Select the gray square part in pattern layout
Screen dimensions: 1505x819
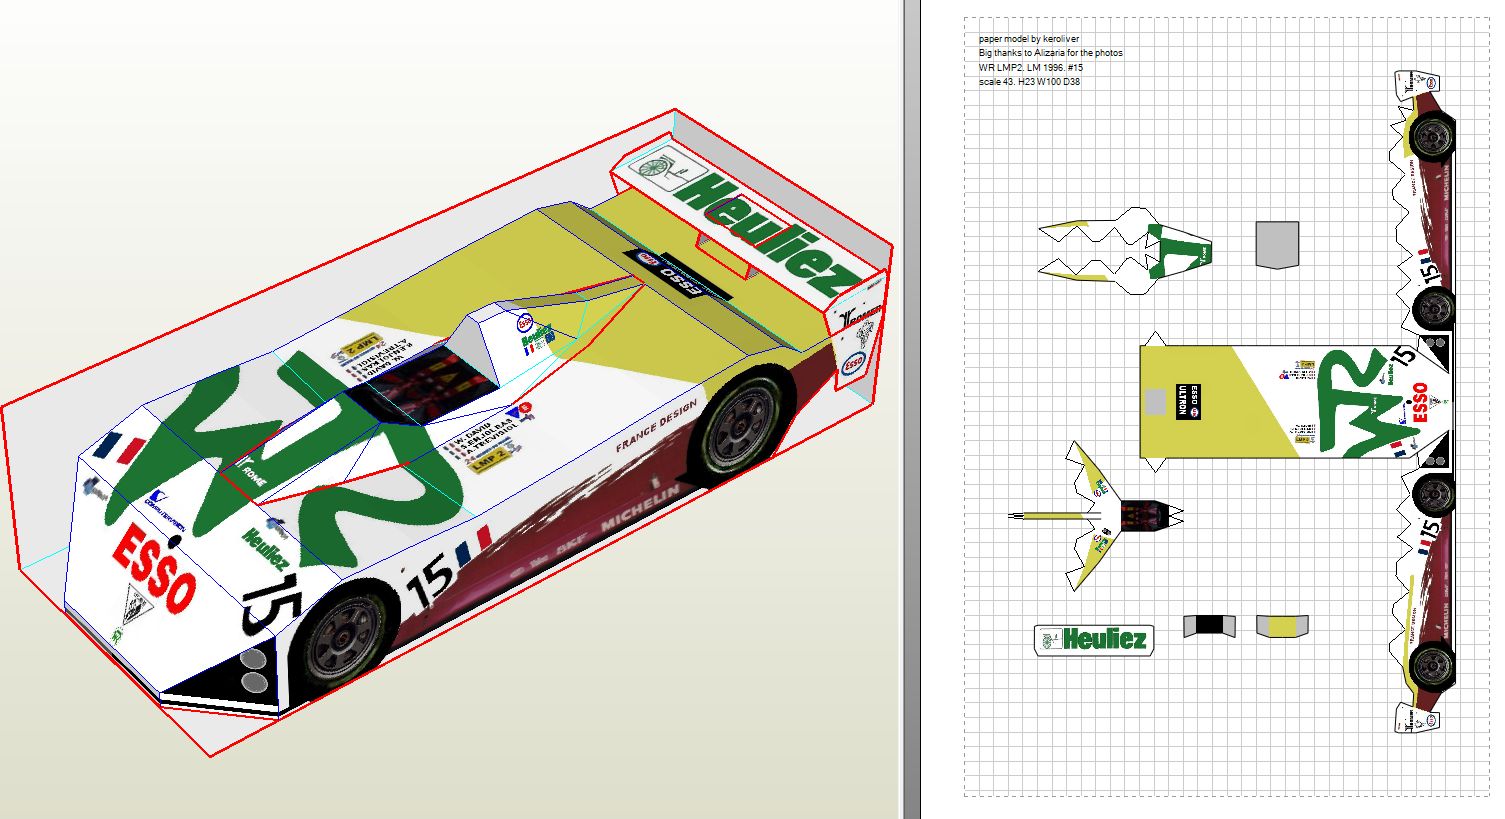click(x=1277, y=244)
